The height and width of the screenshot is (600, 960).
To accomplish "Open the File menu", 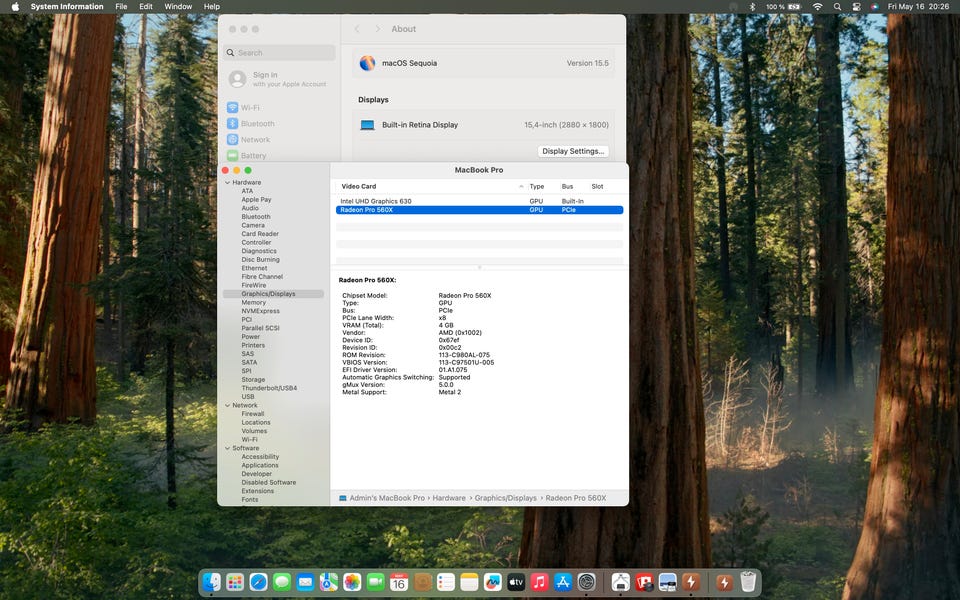I will coord(121,7).
